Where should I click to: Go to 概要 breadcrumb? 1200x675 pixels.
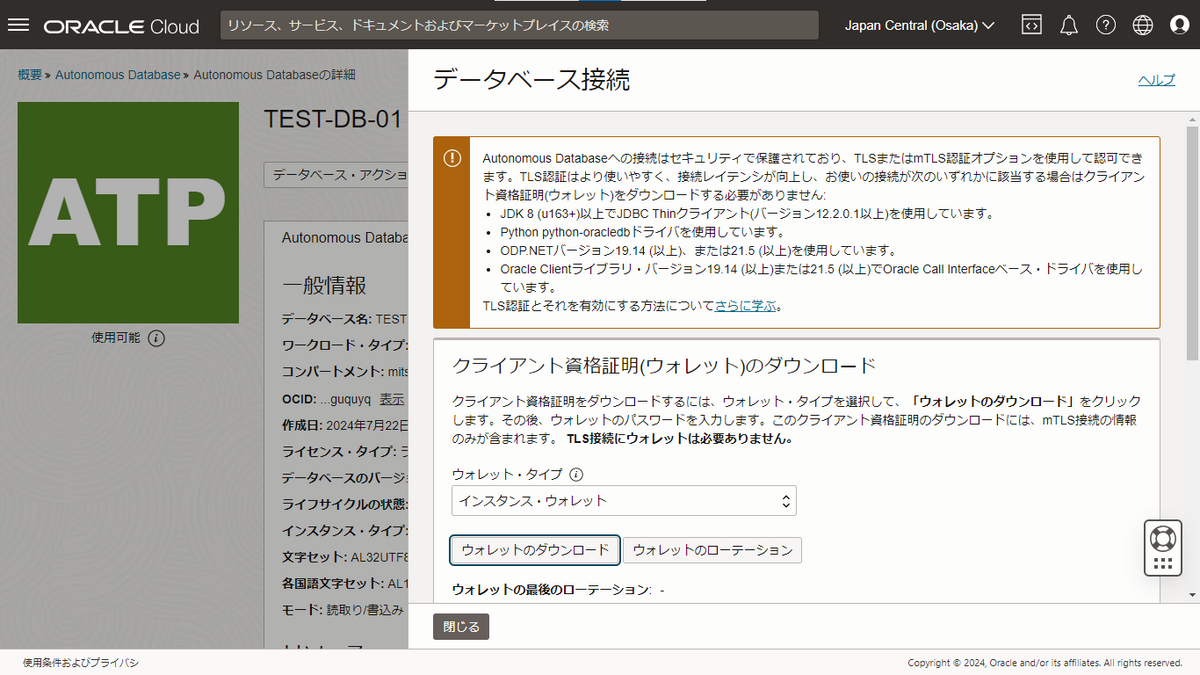coord(30,75)
